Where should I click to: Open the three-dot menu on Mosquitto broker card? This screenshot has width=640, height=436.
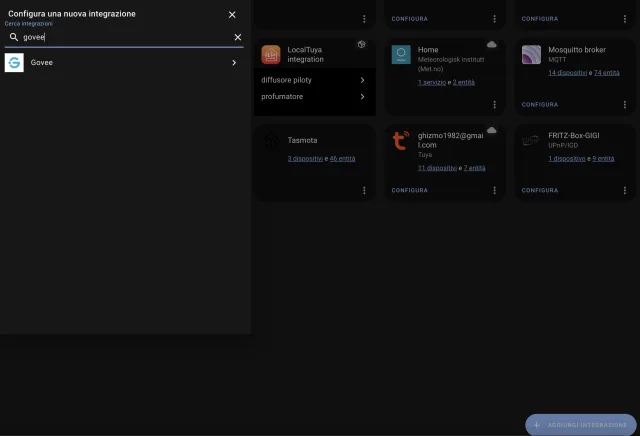(624, 104)
